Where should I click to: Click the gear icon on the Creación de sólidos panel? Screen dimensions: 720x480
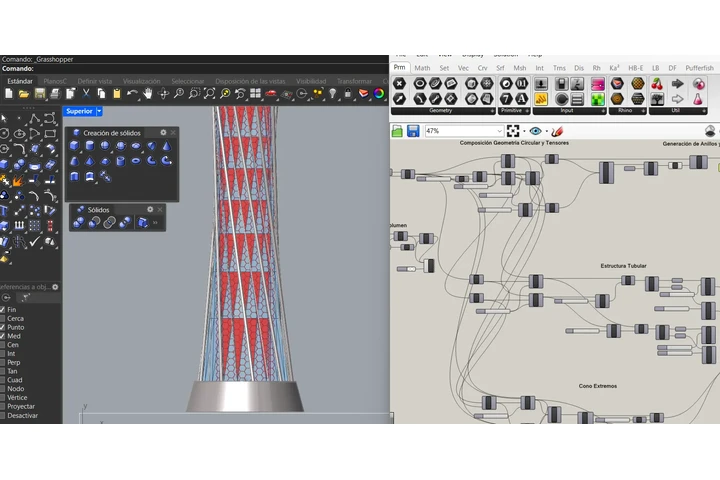(x=163, y=132)
